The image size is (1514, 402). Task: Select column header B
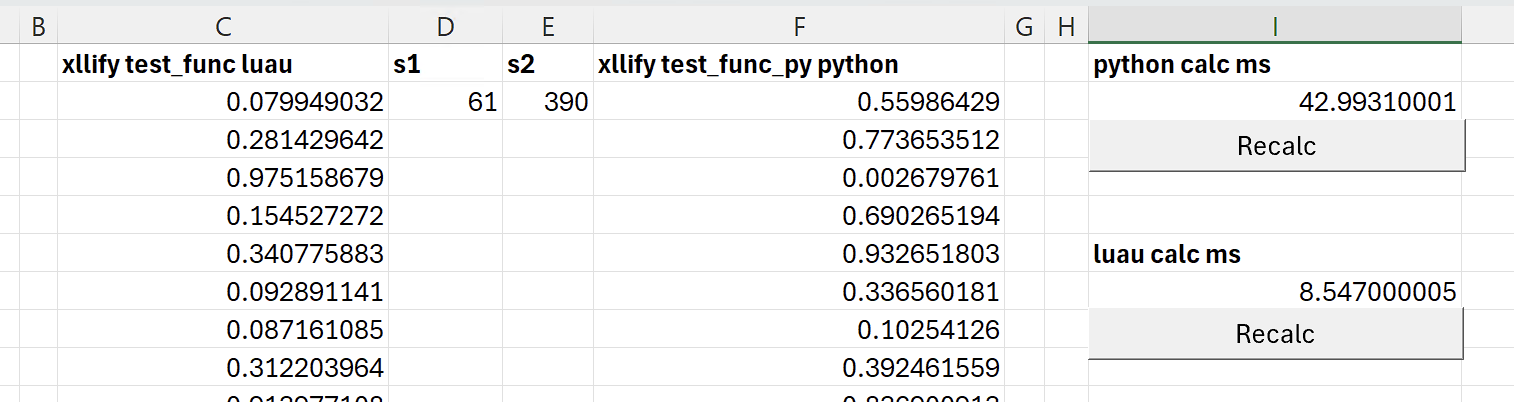pos(38,28)
